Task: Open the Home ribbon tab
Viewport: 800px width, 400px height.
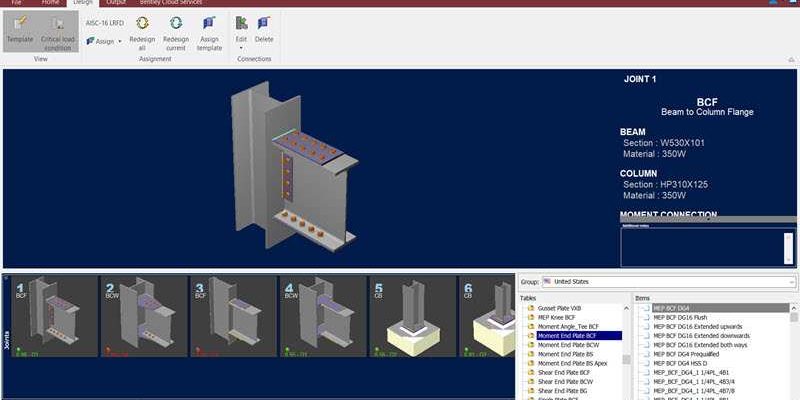Action: coord(50,3)
